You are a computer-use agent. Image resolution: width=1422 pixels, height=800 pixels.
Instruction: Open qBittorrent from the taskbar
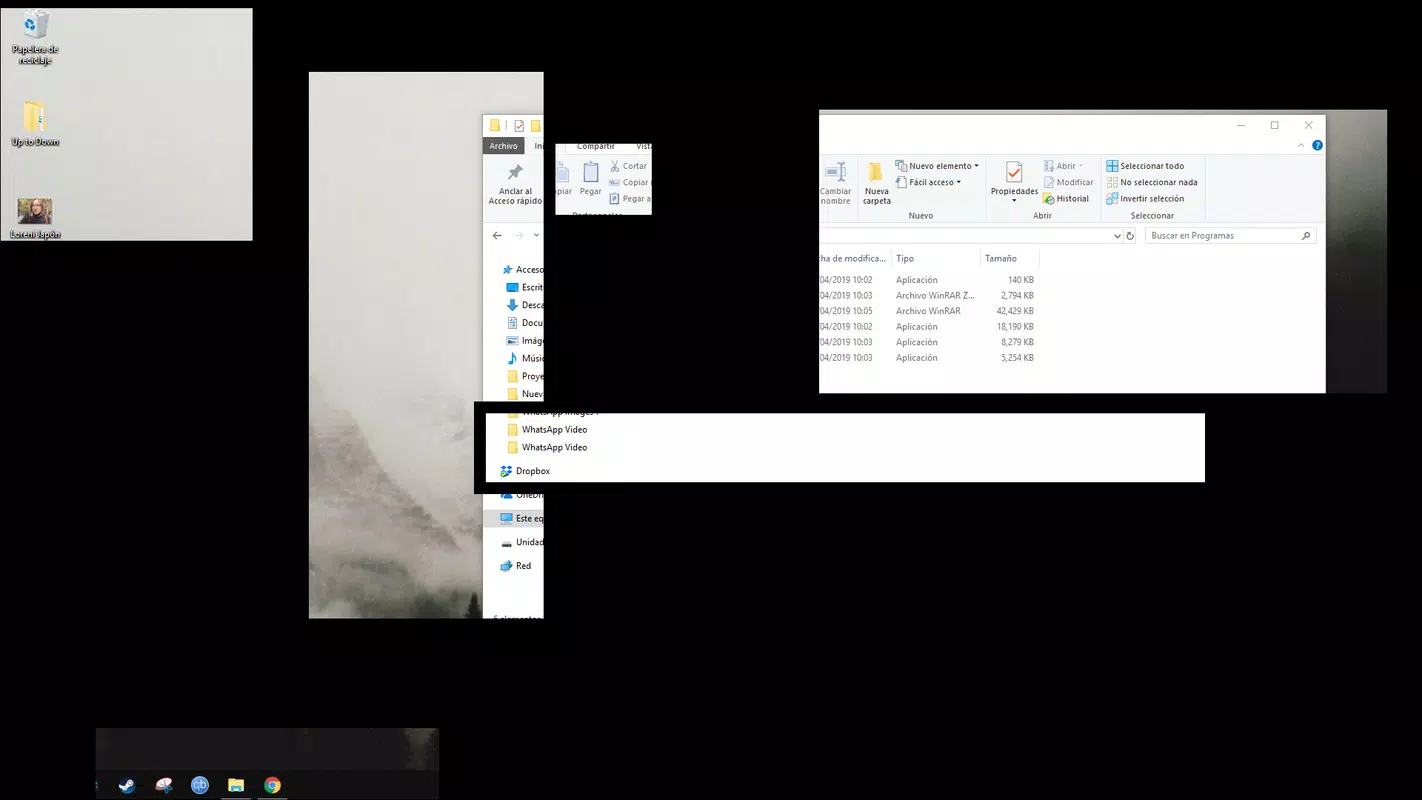[x=200, y=785]
